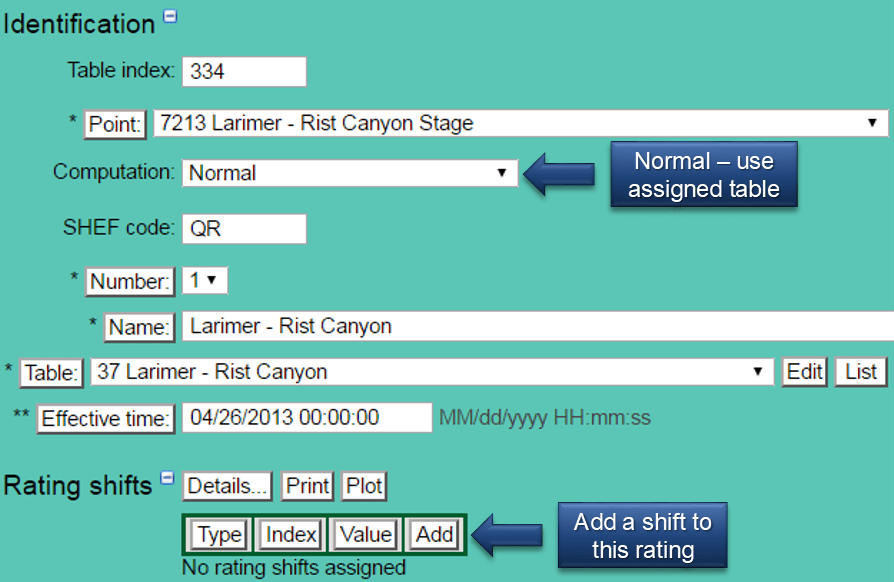Edit the assigned rating table
The height and width of the screenshot is (582, 894).
[x=805, y=371]
